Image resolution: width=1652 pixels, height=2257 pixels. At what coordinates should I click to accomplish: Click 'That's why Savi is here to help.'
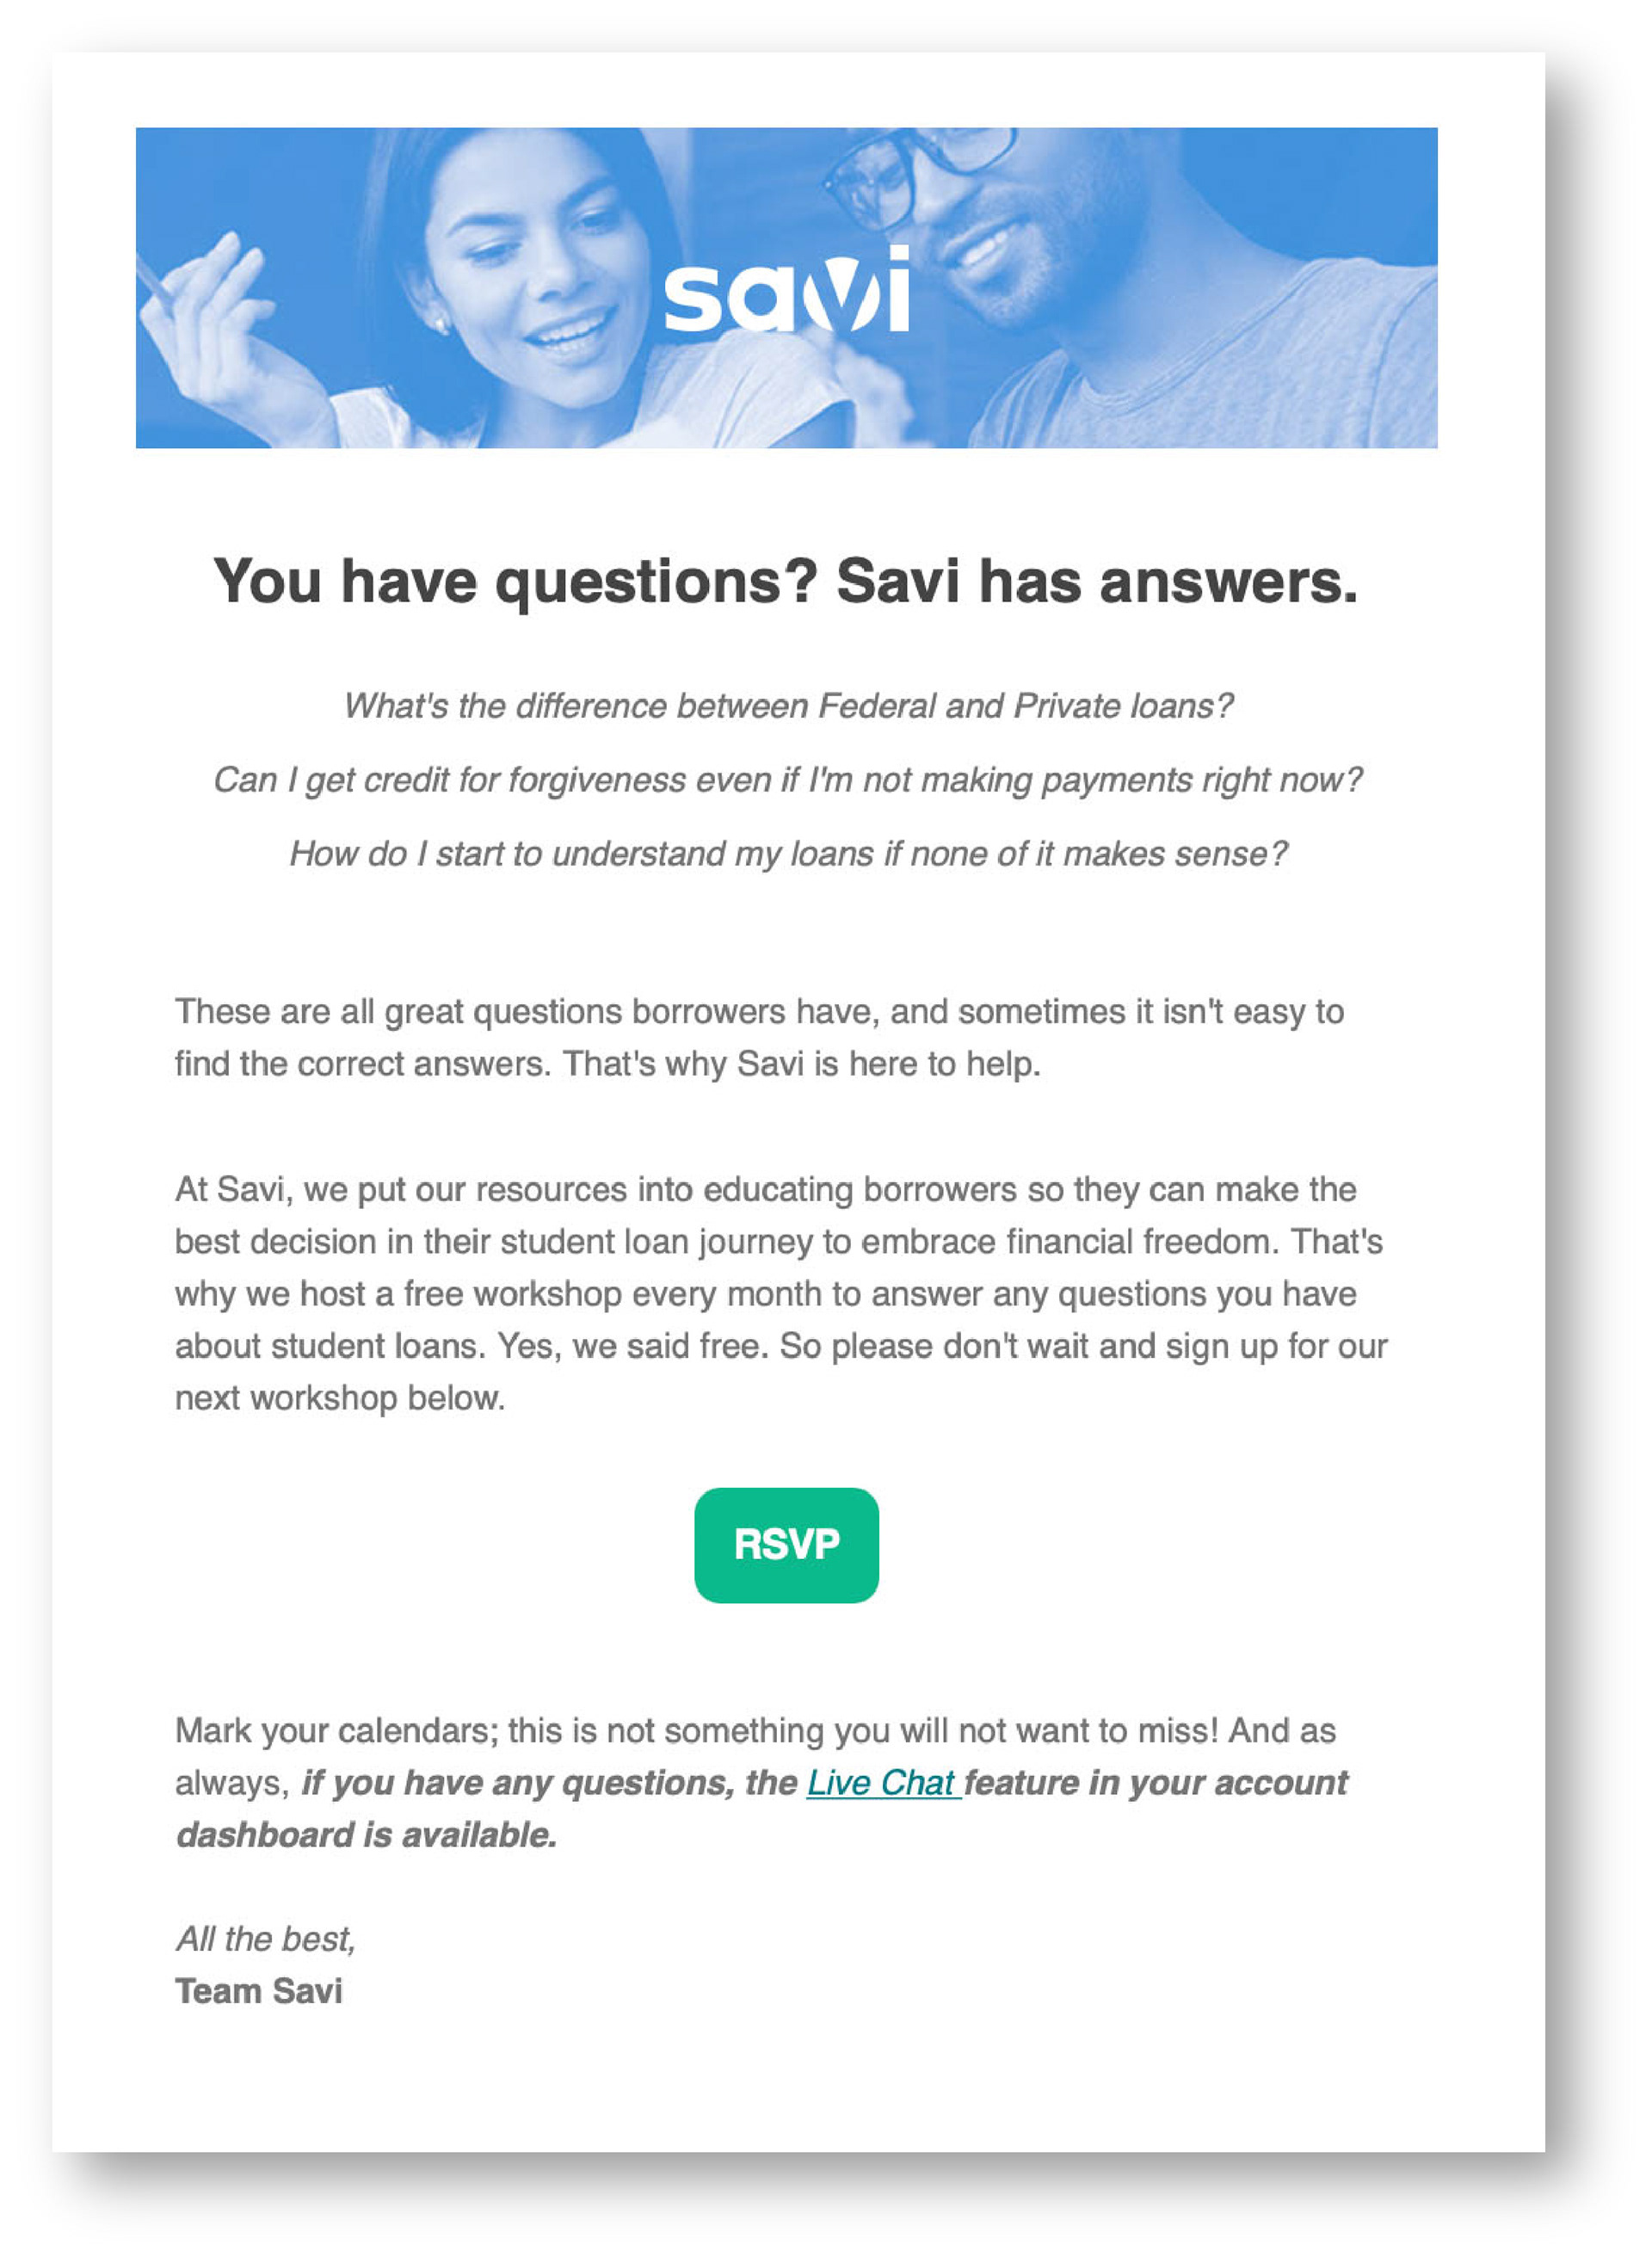[x=802, y=1063]
